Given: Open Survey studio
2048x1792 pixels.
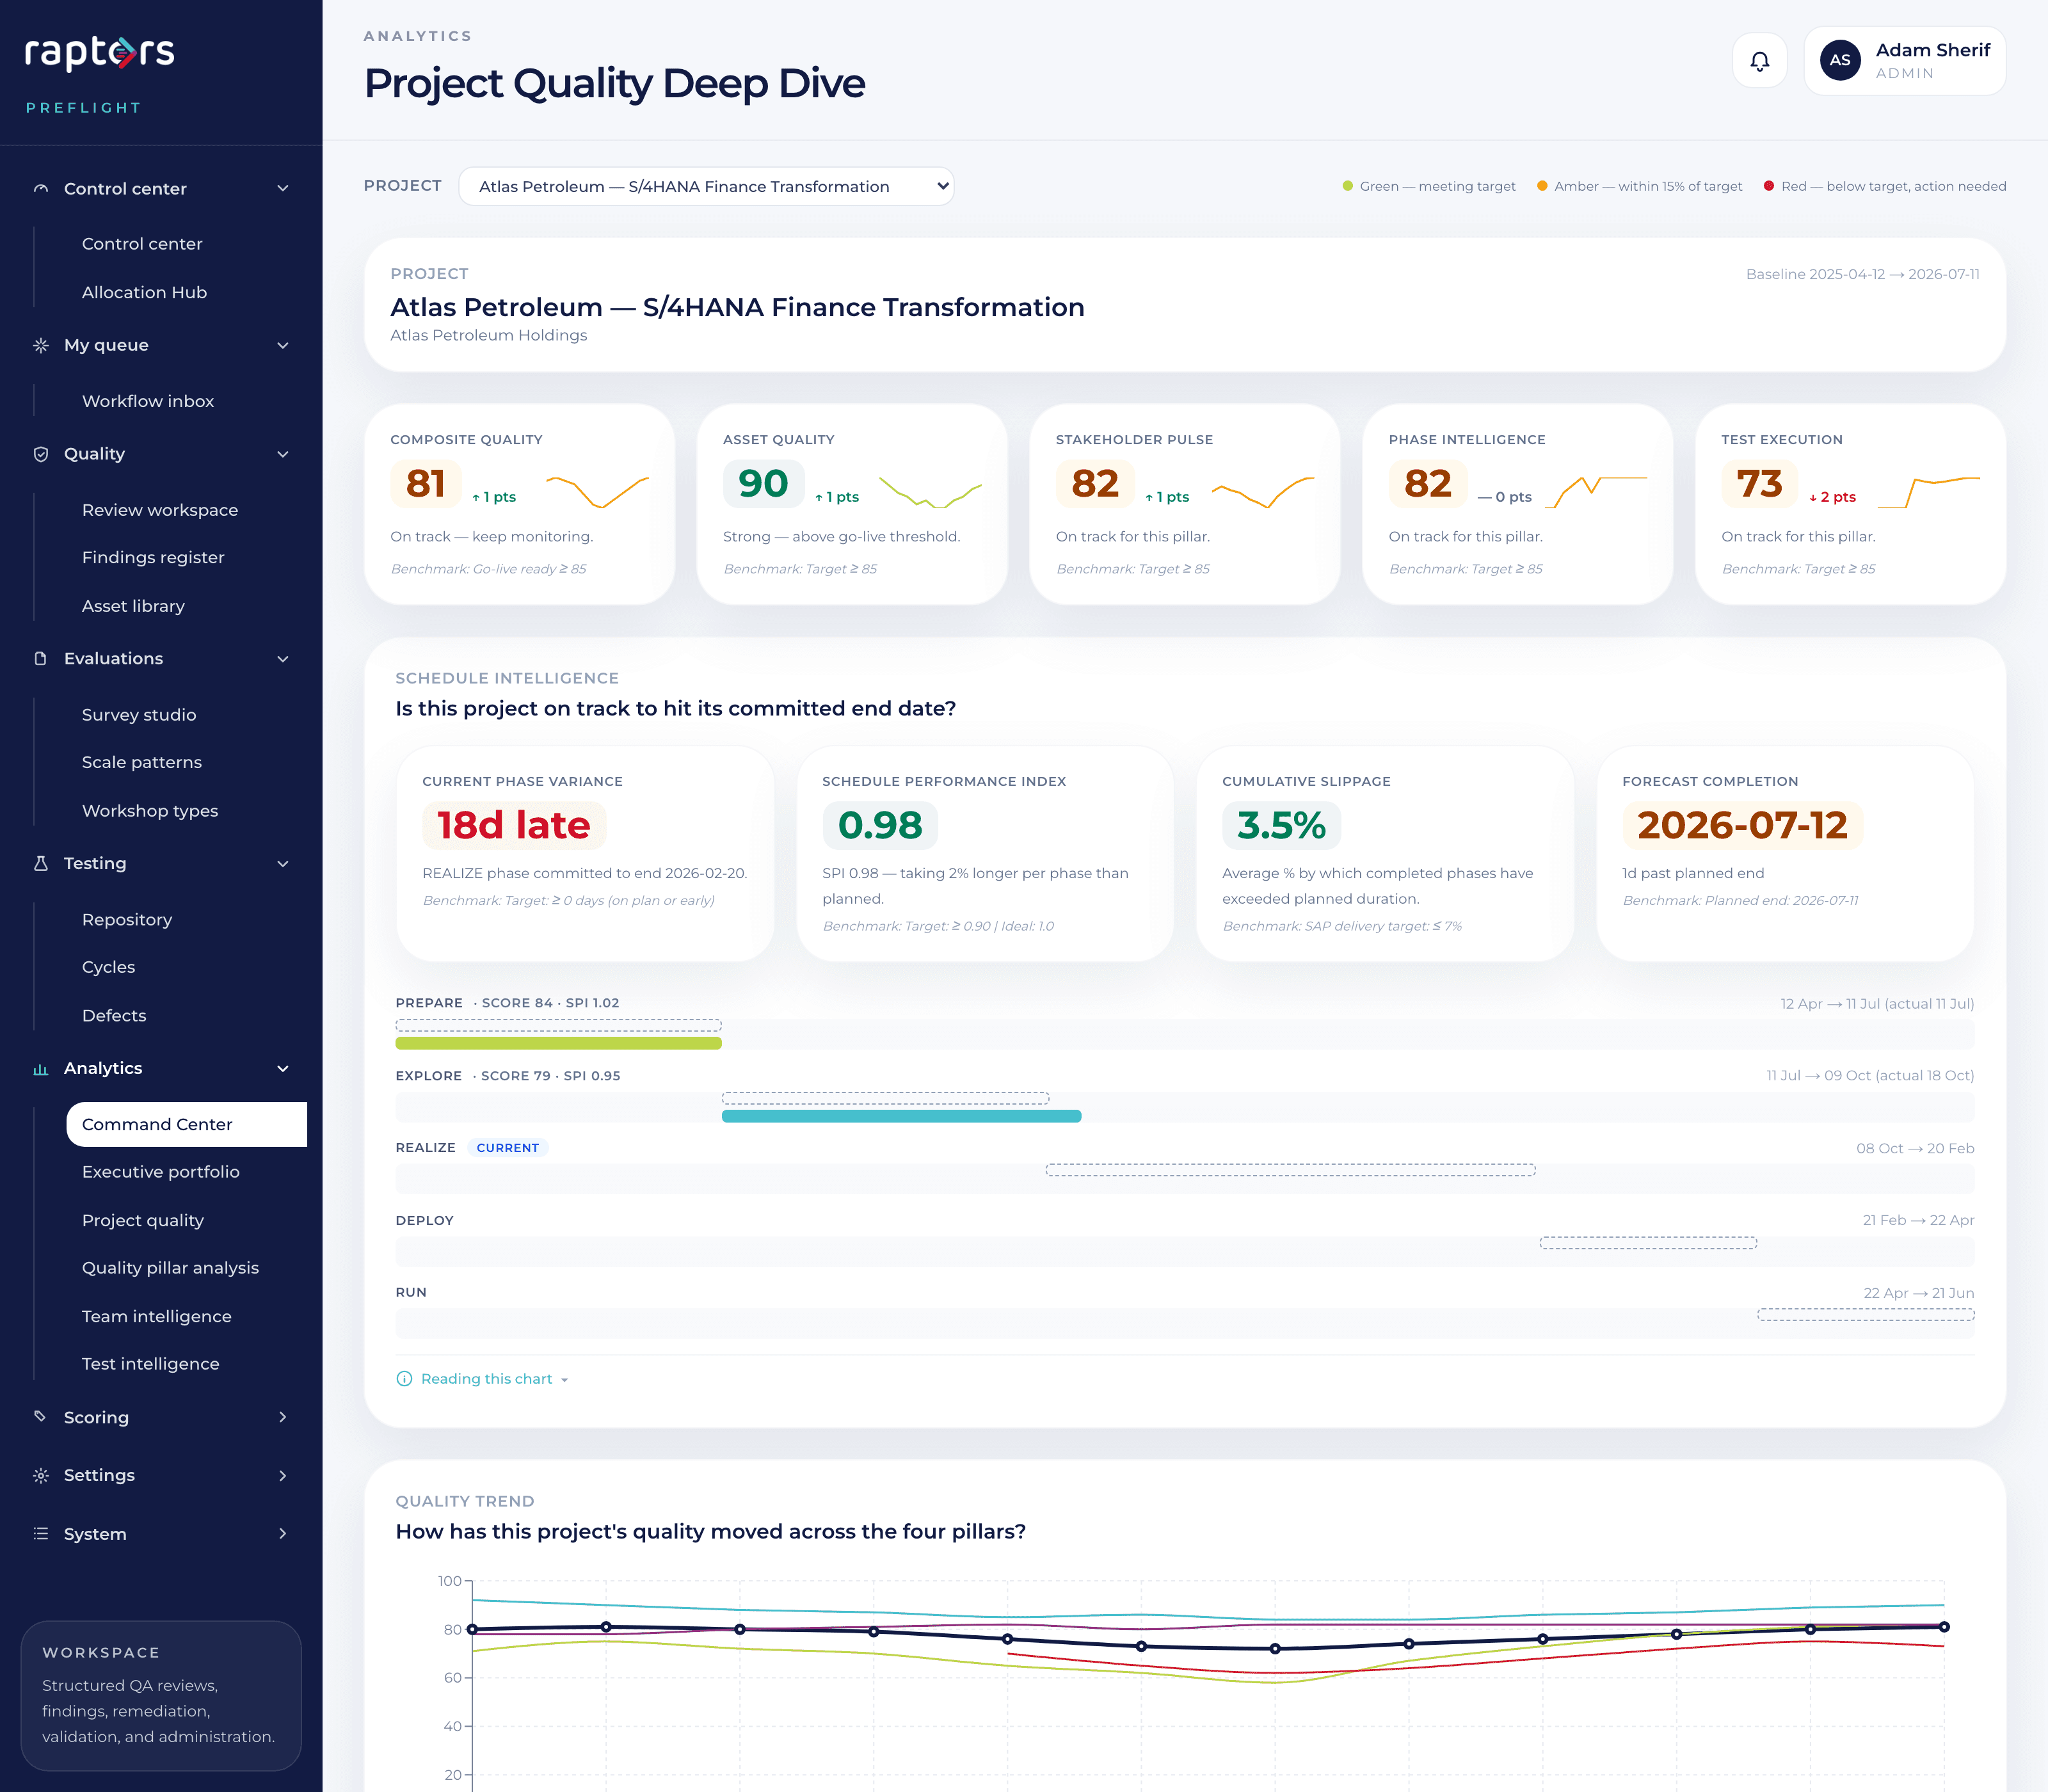Looking at the screenshot, I should click(186, 715).
